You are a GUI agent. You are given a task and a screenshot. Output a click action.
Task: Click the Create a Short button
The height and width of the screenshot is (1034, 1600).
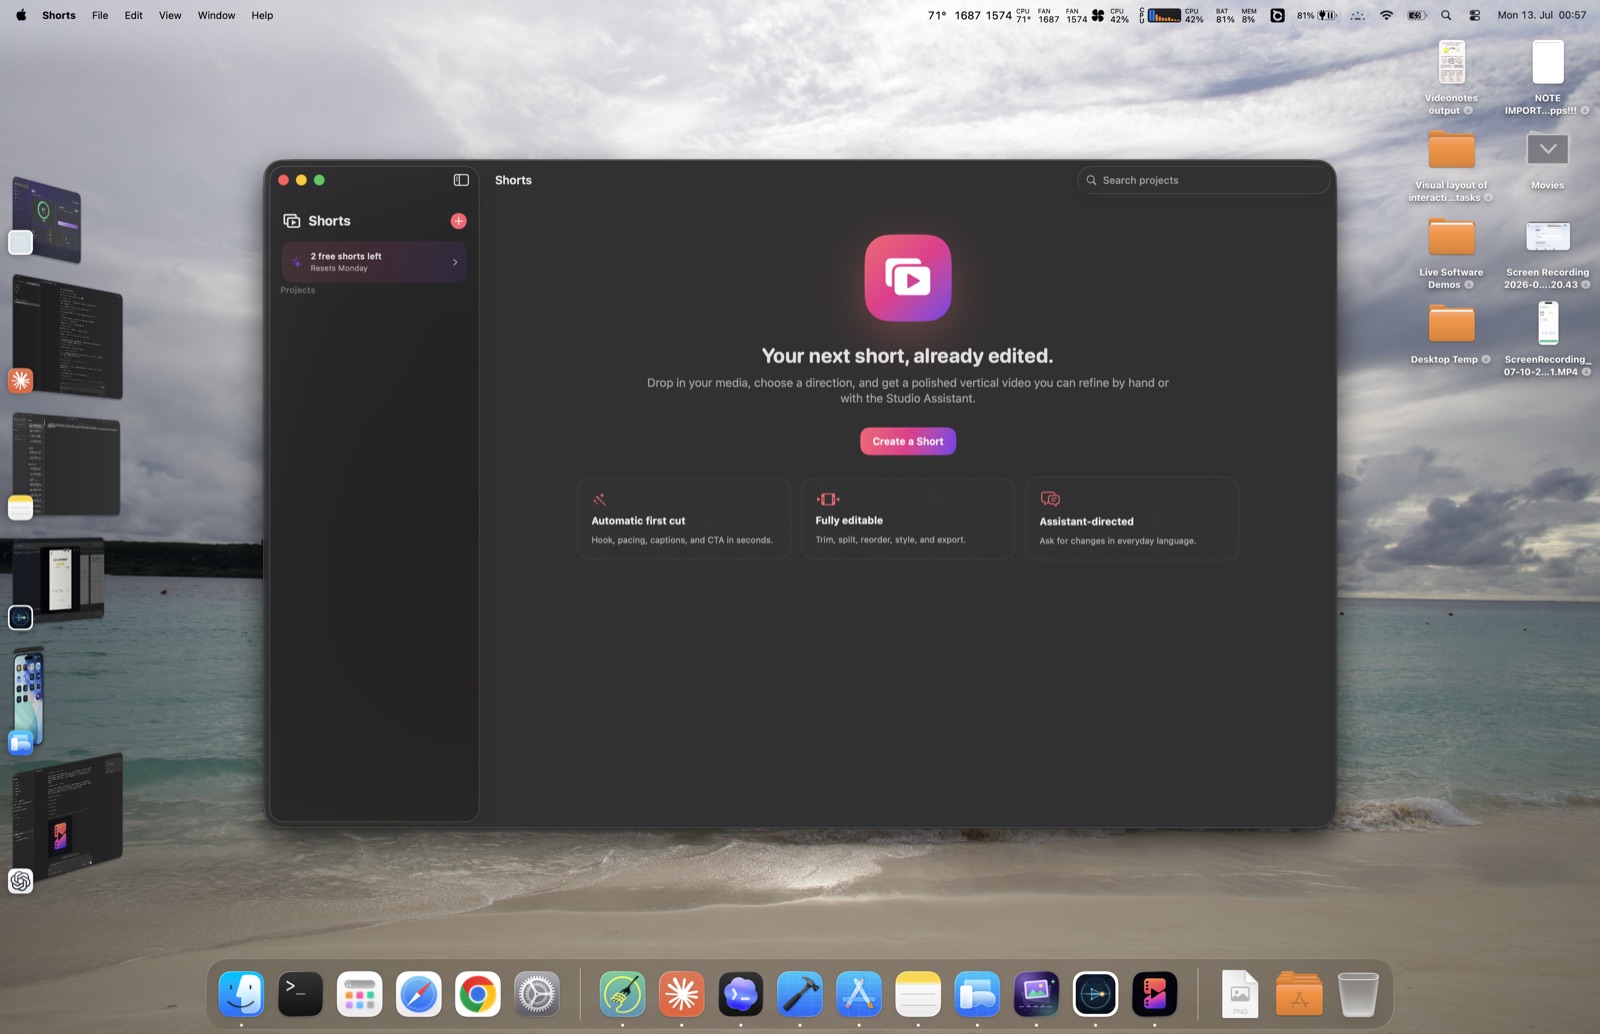pyautogui.click(x=908, y=441)
